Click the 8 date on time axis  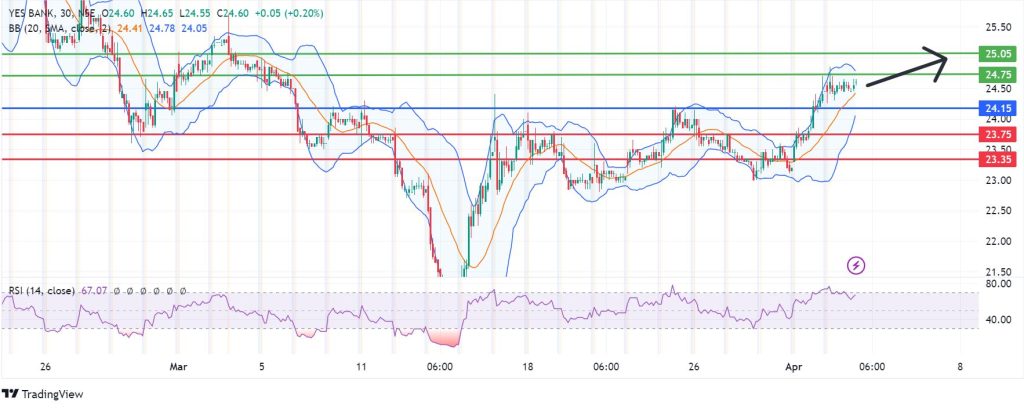click(x=960, y=367)
